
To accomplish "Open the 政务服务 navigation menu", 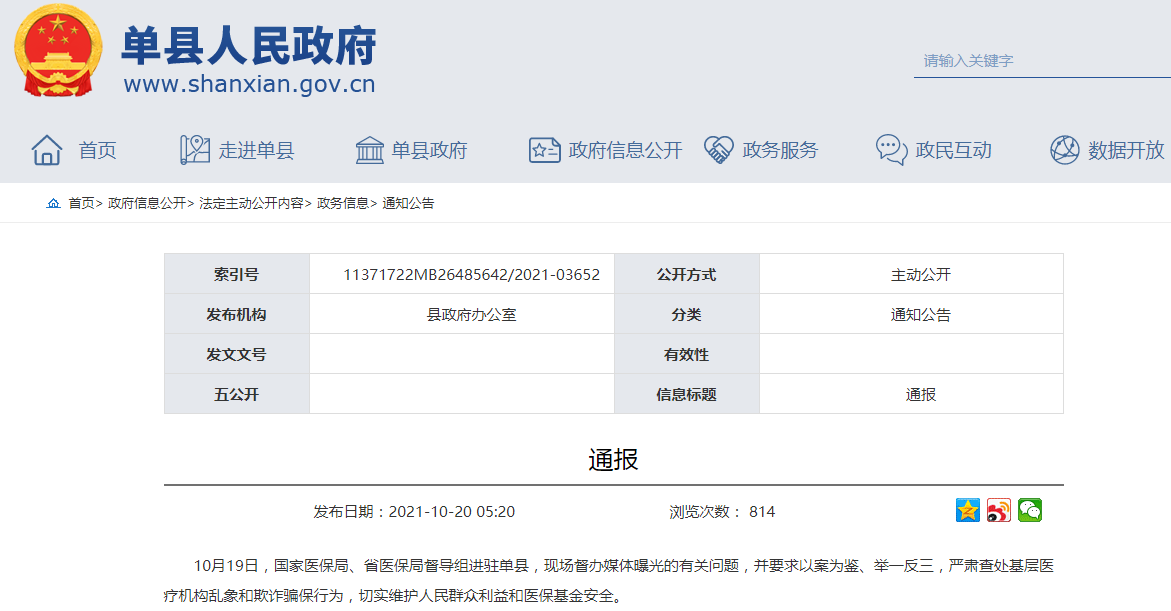I will (x=780, y=150).
